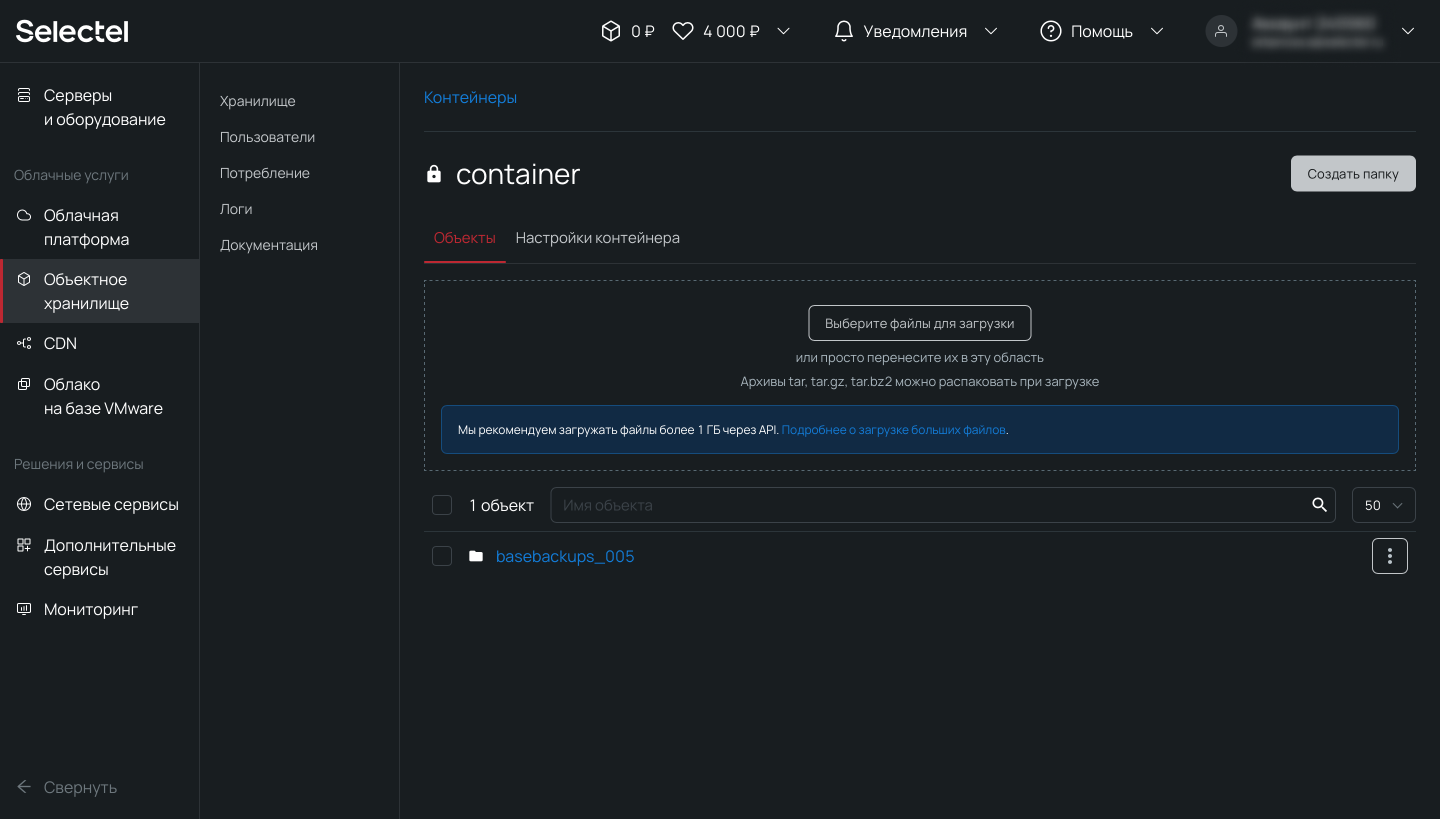Click the cube balance icon
The height and width of the screenshot is (819, 1440).
610,31
